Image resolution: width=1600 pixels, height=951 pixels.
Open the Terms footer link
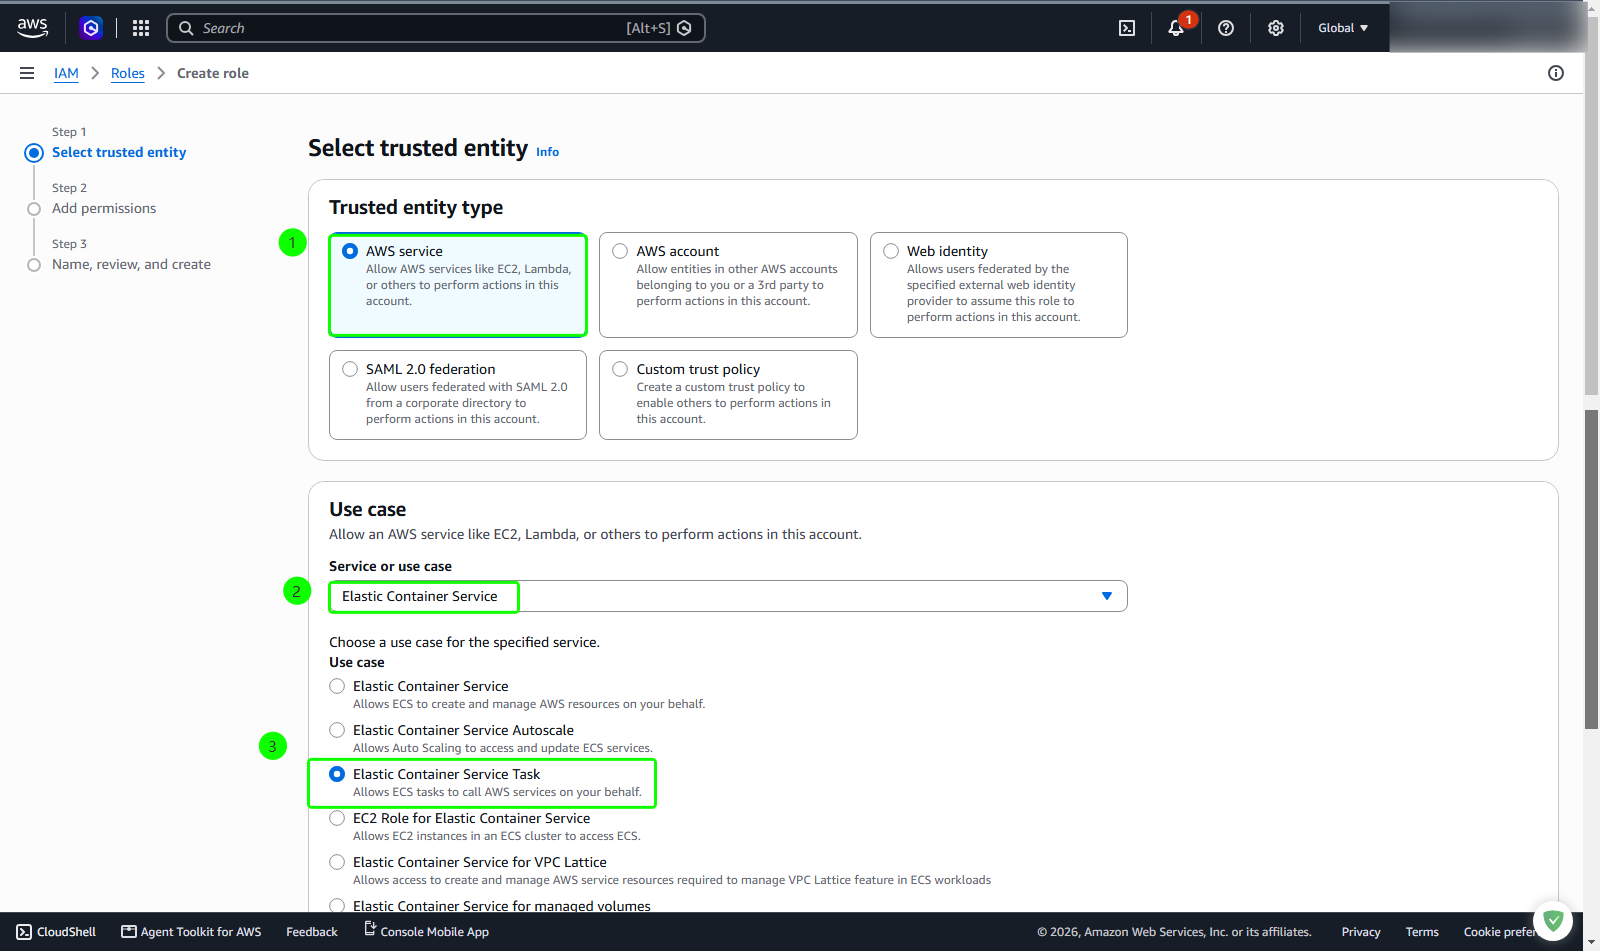tap(1422, 932)
